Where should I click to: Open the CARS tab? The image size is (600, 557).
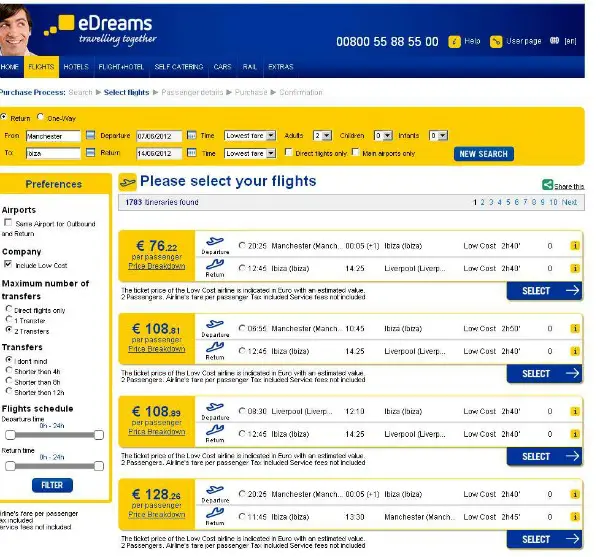coord(222,67)
